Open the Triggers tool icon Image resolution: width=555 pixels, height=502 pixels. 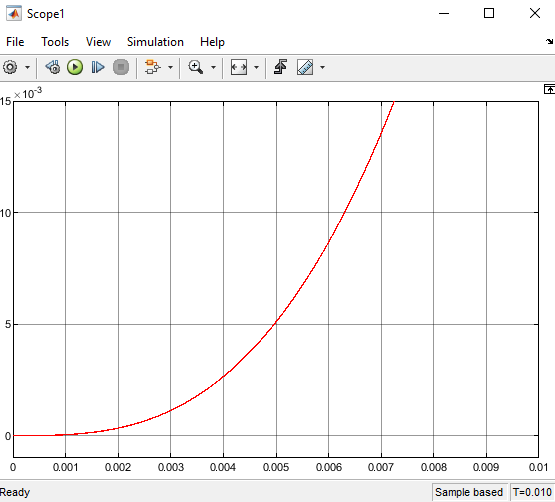click(281, 67)
